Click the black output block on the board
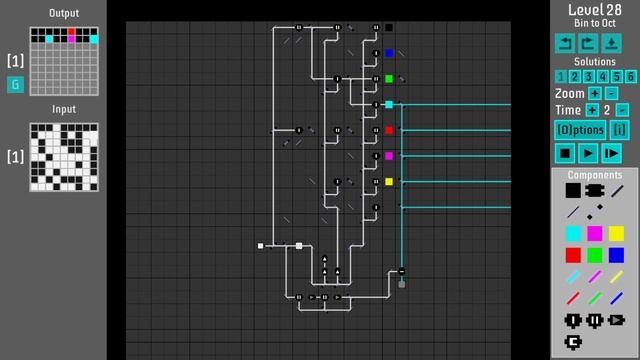 click(389, 27)
